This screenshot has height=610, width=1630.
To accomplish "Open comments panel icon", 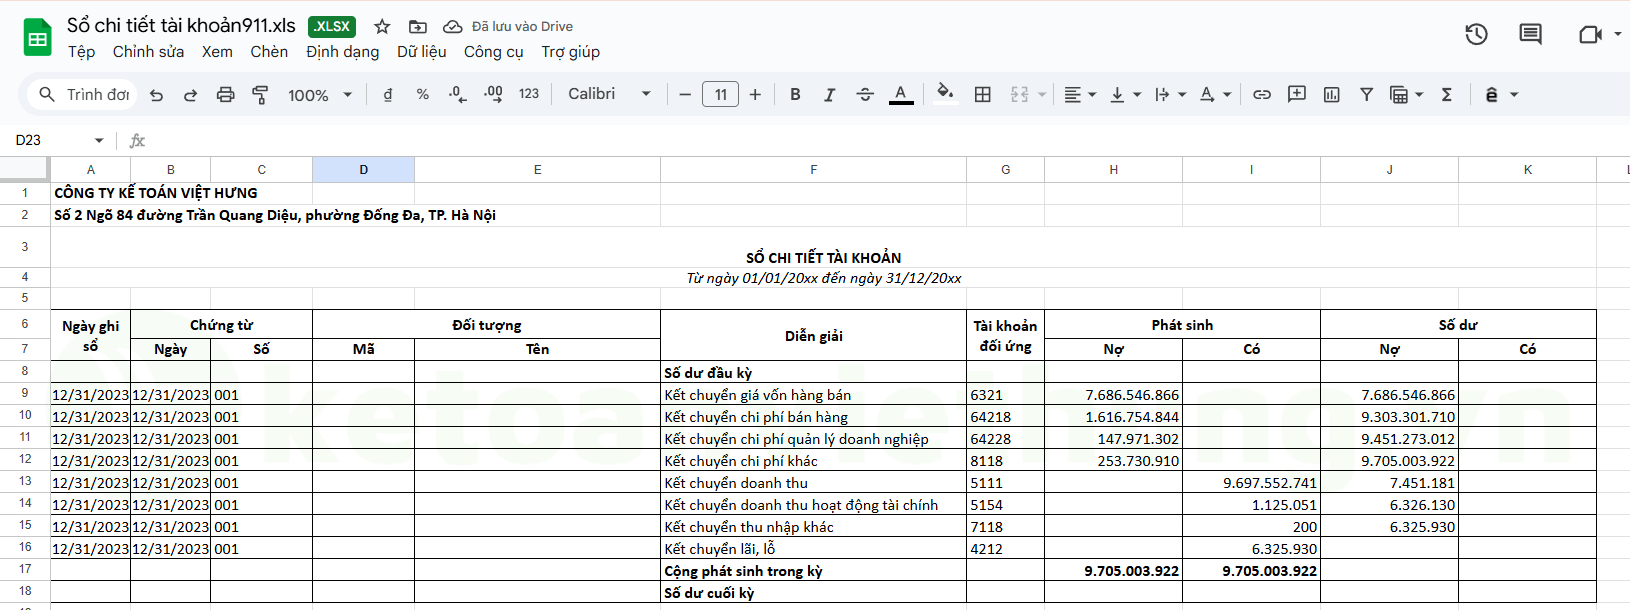I will tap(1530, 35).
